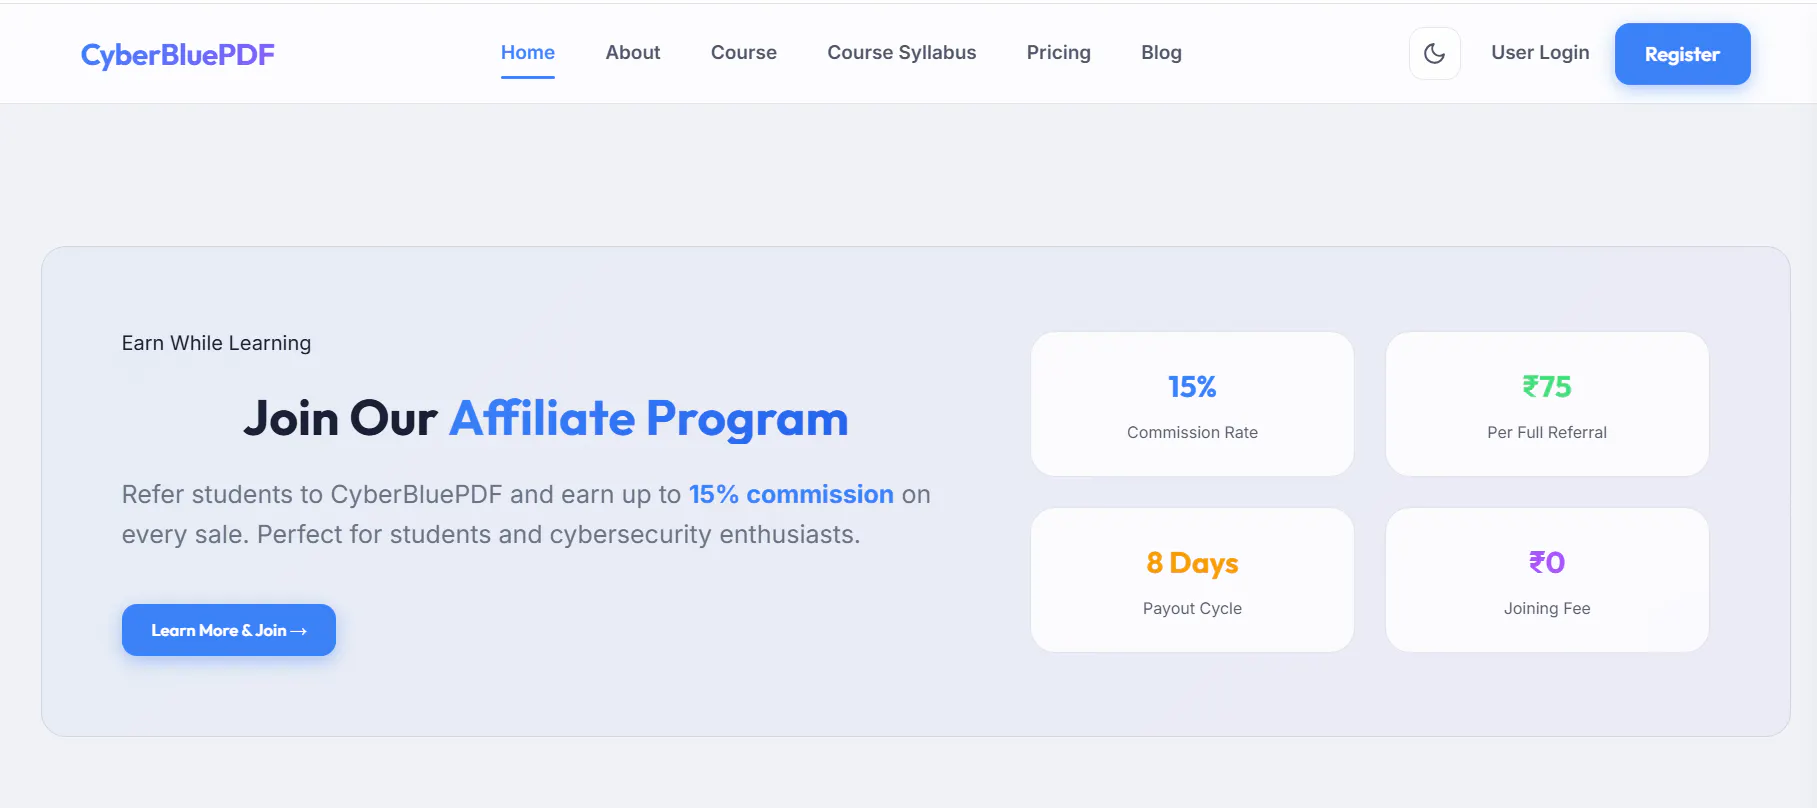The height and width of the screenshot is (808, 1817).
Task: Click the Register button
Action: click(x=1682, y=54)
